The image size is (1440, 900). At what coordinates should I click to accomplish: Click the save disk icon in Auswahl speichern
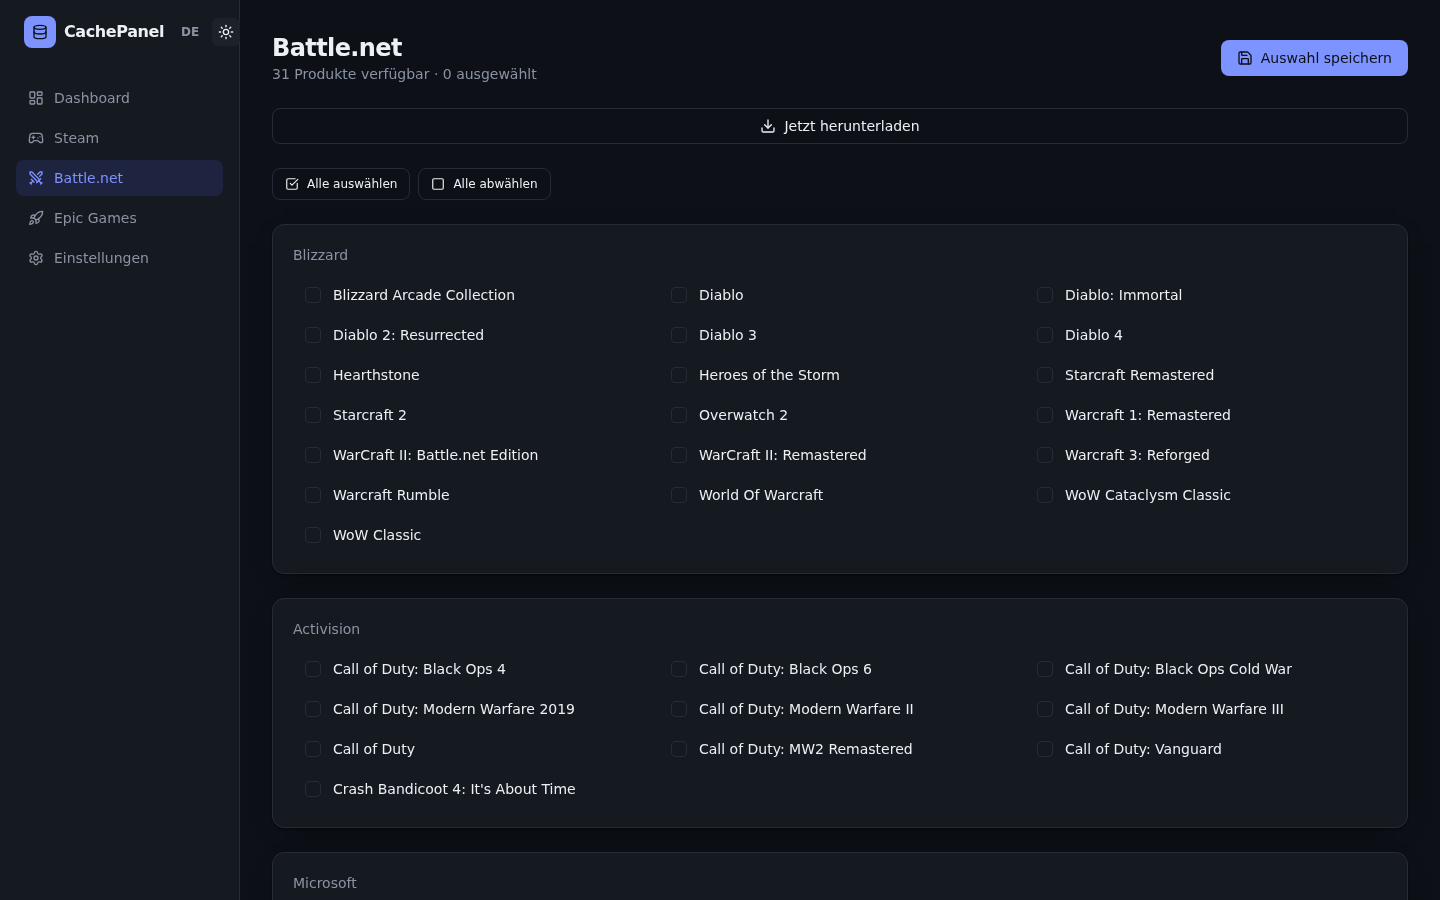point(1245,58)
